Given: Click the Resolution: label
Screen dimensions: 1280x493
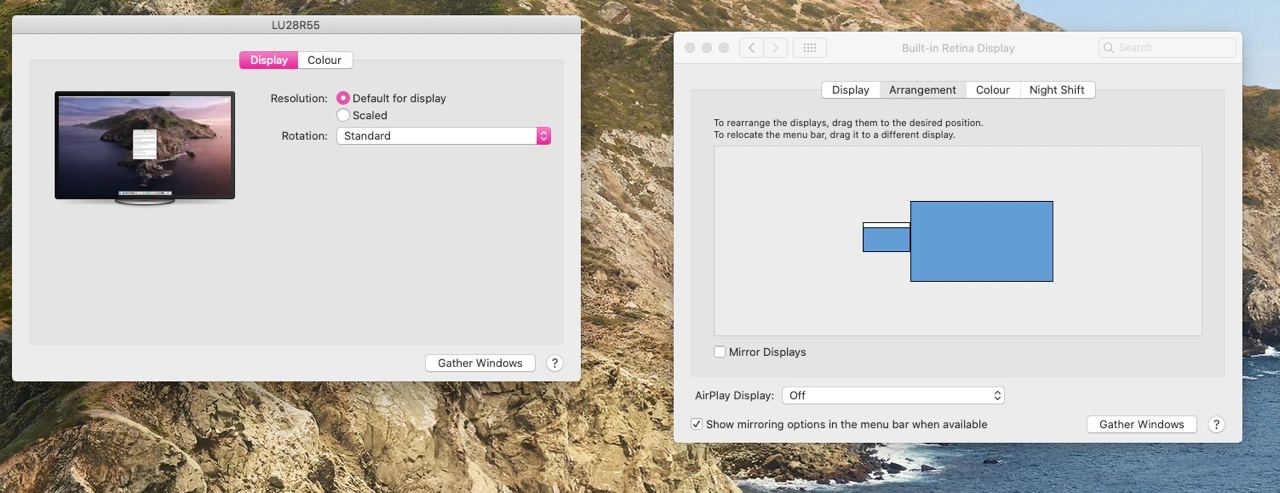Looking at the screenshot, I should (299, 98).
